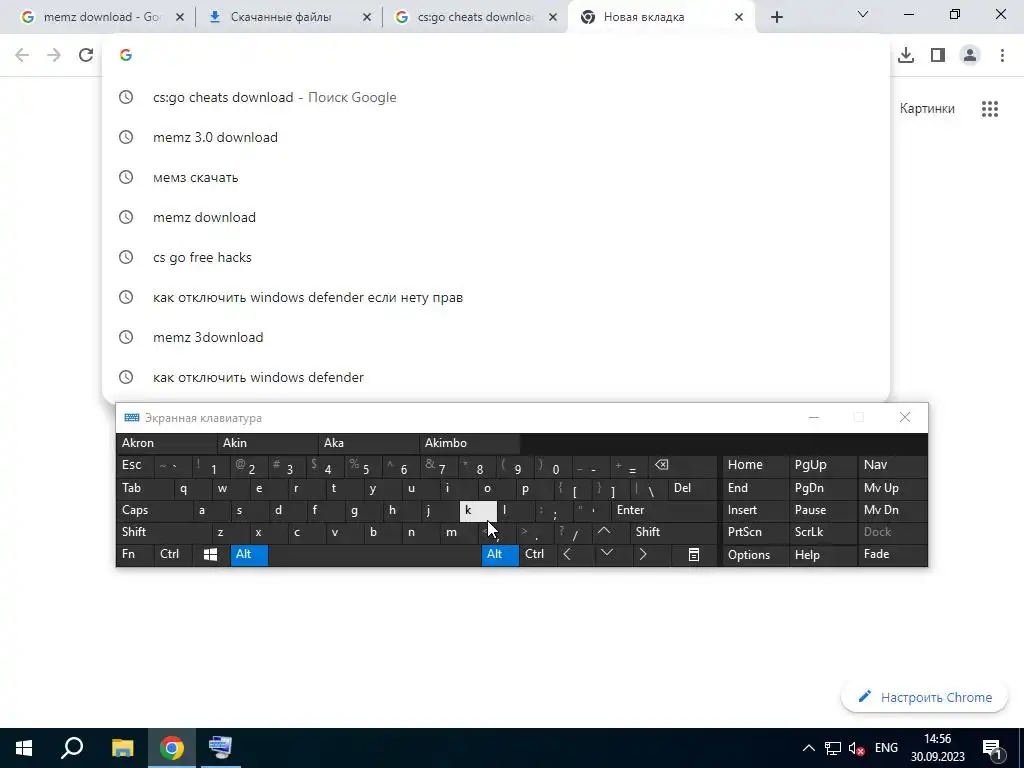
Task: Choose suggestion 'как отключить windows defender'
Action: (x=496, y=377)
